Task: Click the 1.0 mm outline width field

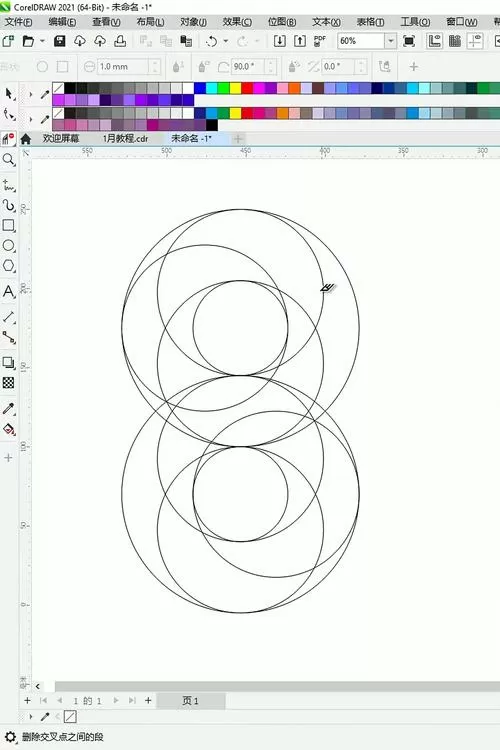Action: tap(123, 66)
